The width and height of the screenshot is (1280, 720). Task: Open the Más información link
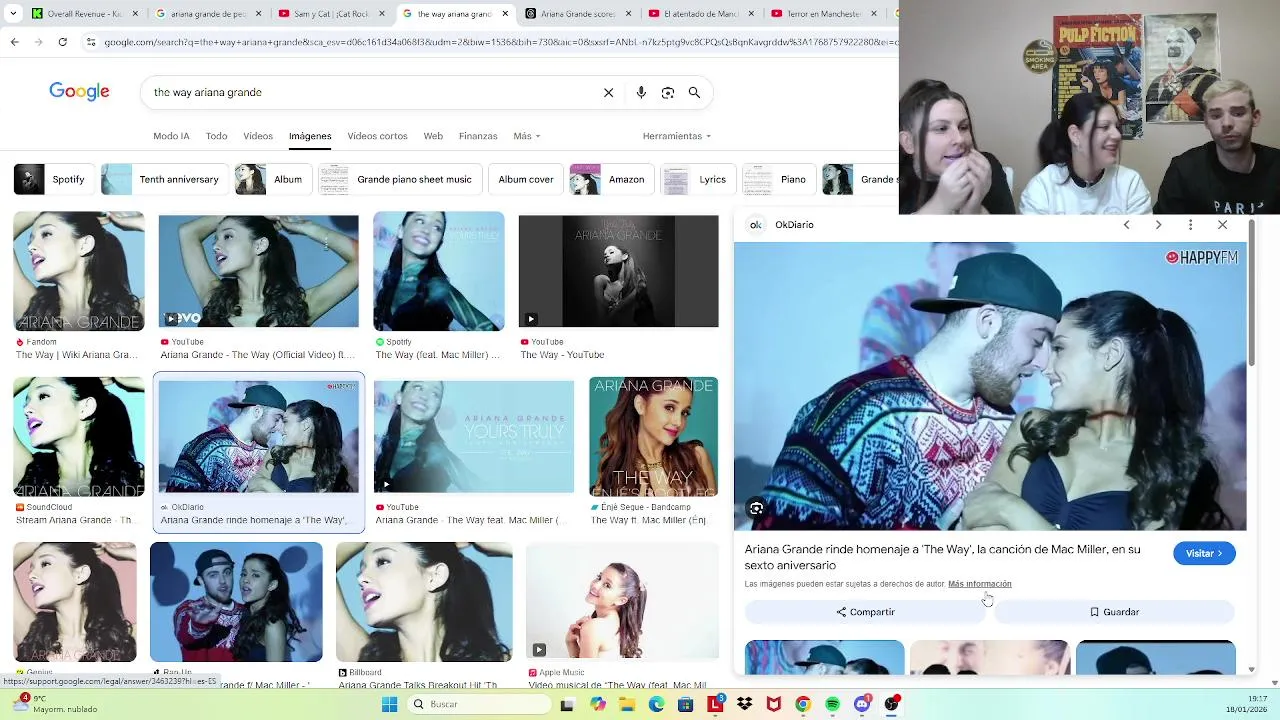tap(980, 584)
